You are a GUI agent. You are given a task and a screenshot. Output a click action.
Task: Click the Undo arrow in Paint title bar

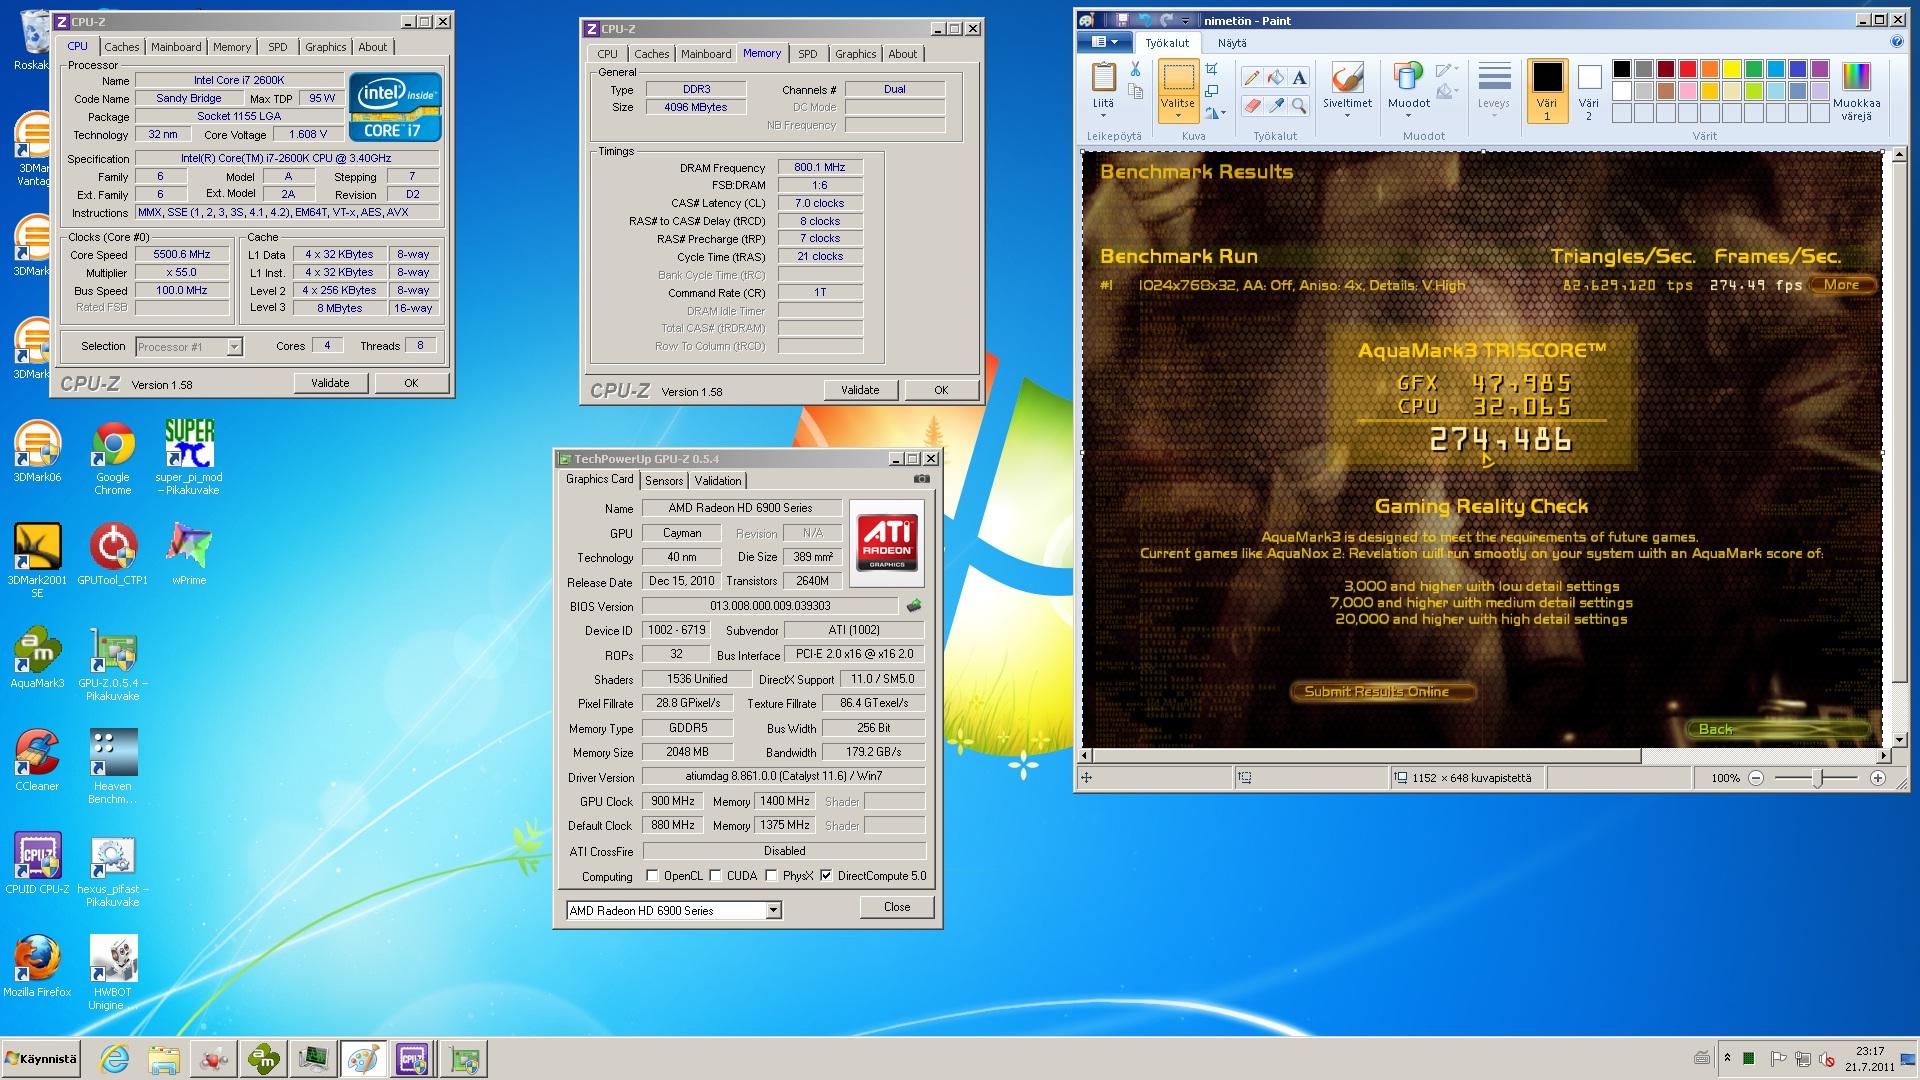(1144, 20)
